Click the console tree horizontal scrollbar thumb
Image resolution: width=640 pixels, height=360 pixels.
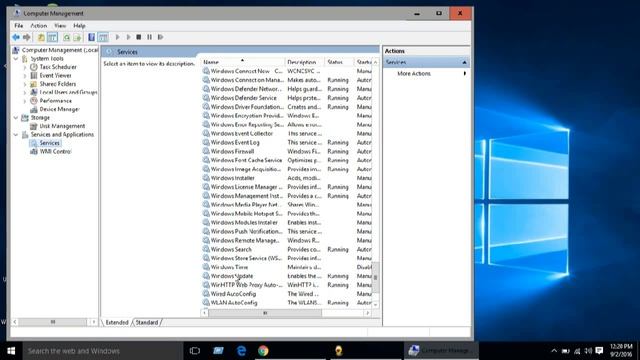tap(53, 322)
